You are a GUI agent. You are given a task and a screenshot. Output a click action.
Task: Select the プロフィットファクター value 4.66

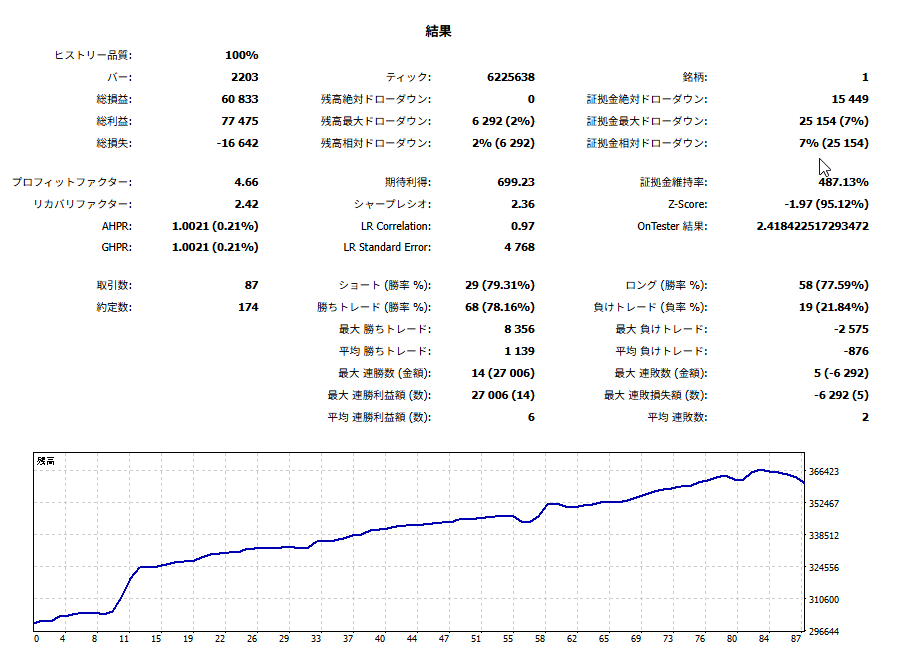click(x=246, y=182)
